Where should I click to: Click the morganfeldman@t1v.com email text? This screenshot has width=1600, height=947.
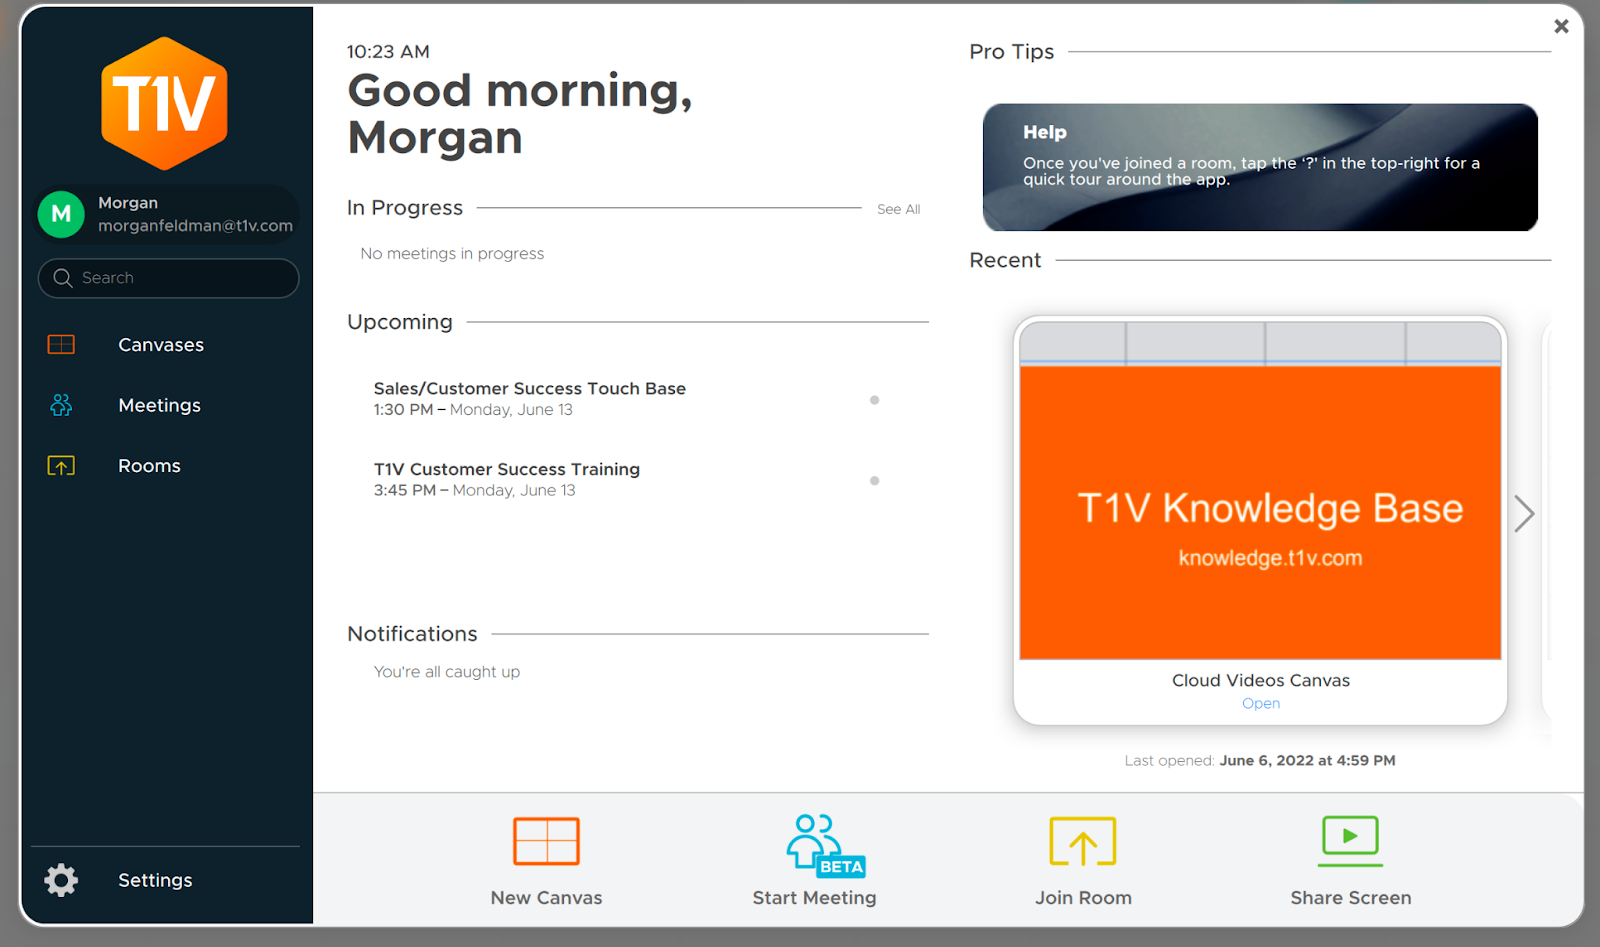(195, 226)
